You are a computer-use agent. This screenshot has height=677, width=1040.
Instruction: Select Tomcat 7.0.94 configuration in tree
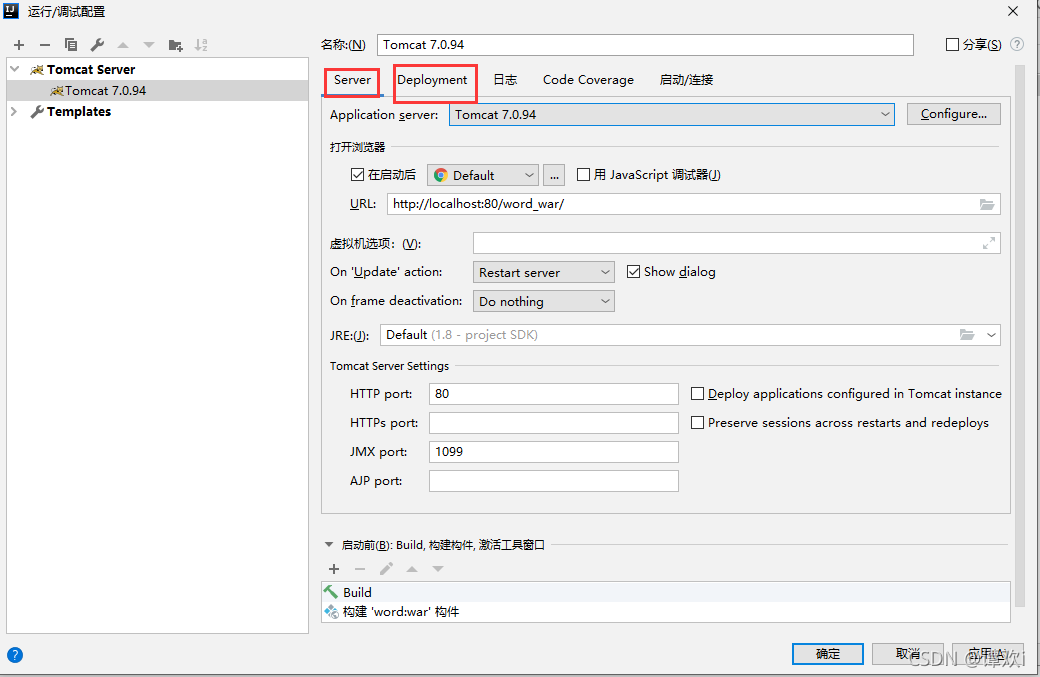[158, 91]
